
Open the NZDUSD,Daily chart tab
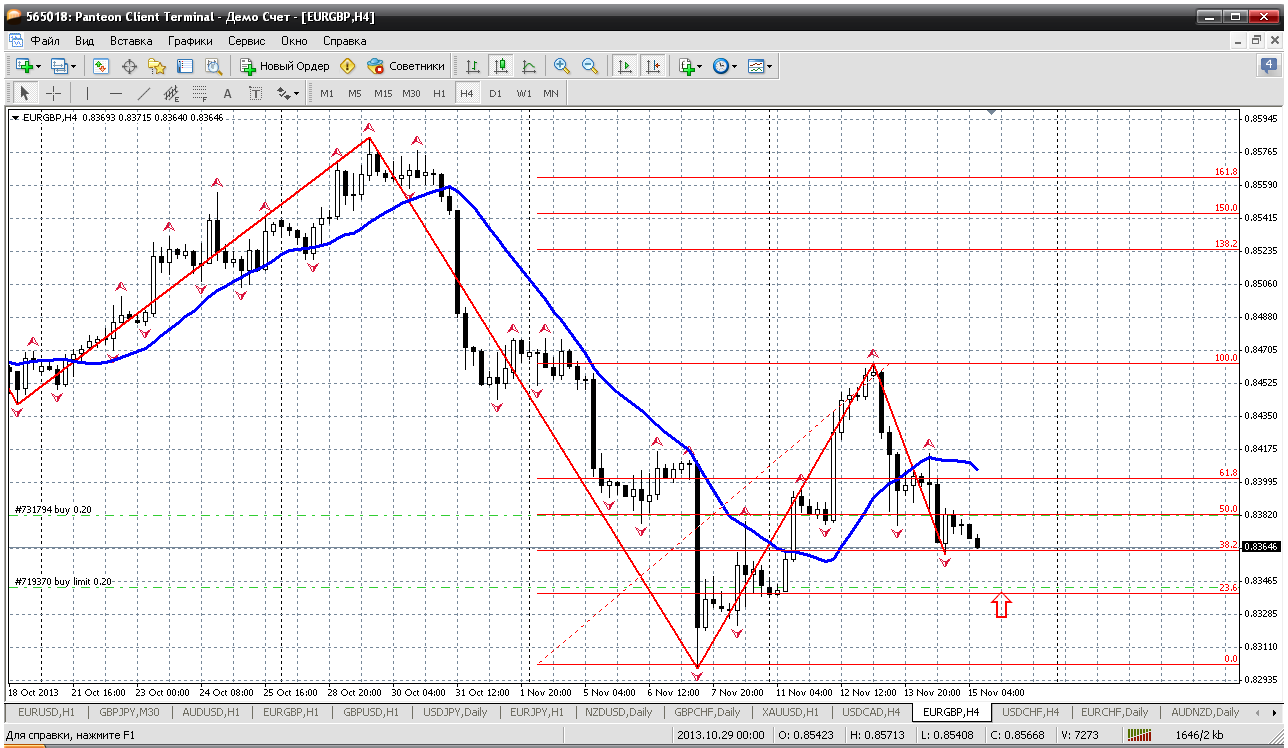point(619,712)
